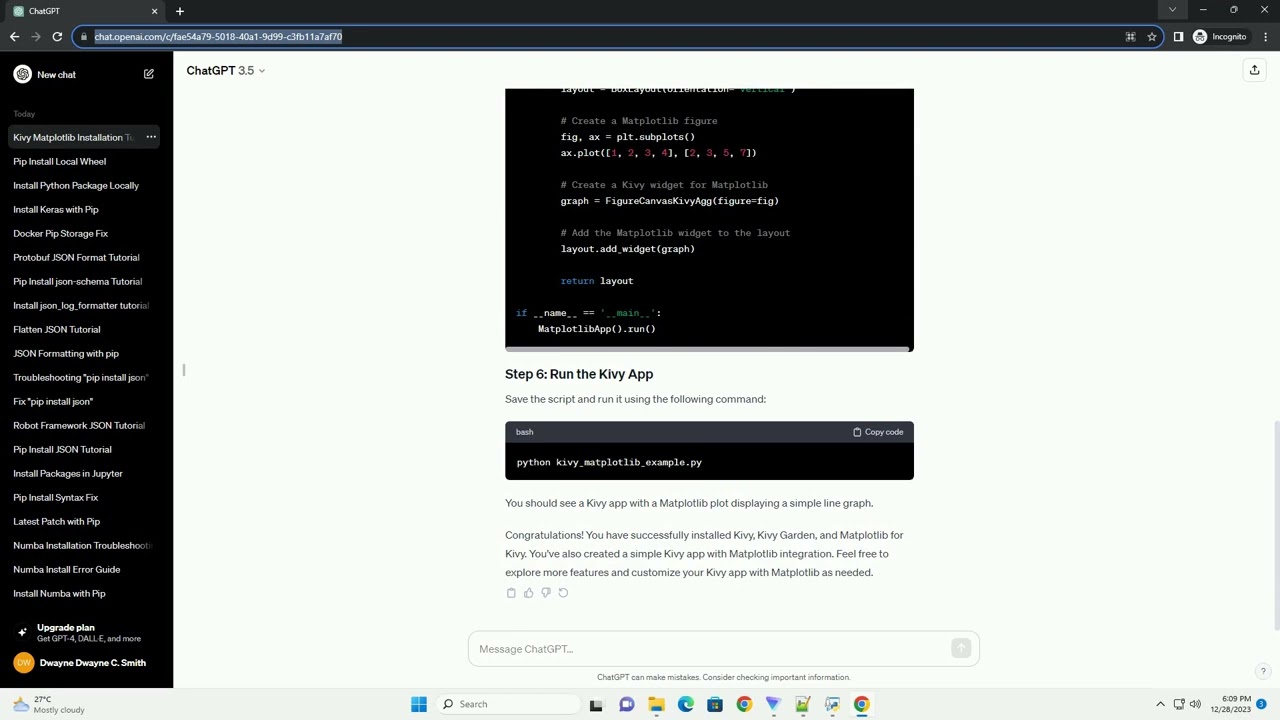Screen dimensions: 1280x720
Task: Click the browser address bar URL
Action: pyautogui.click(x=218, y=37)
